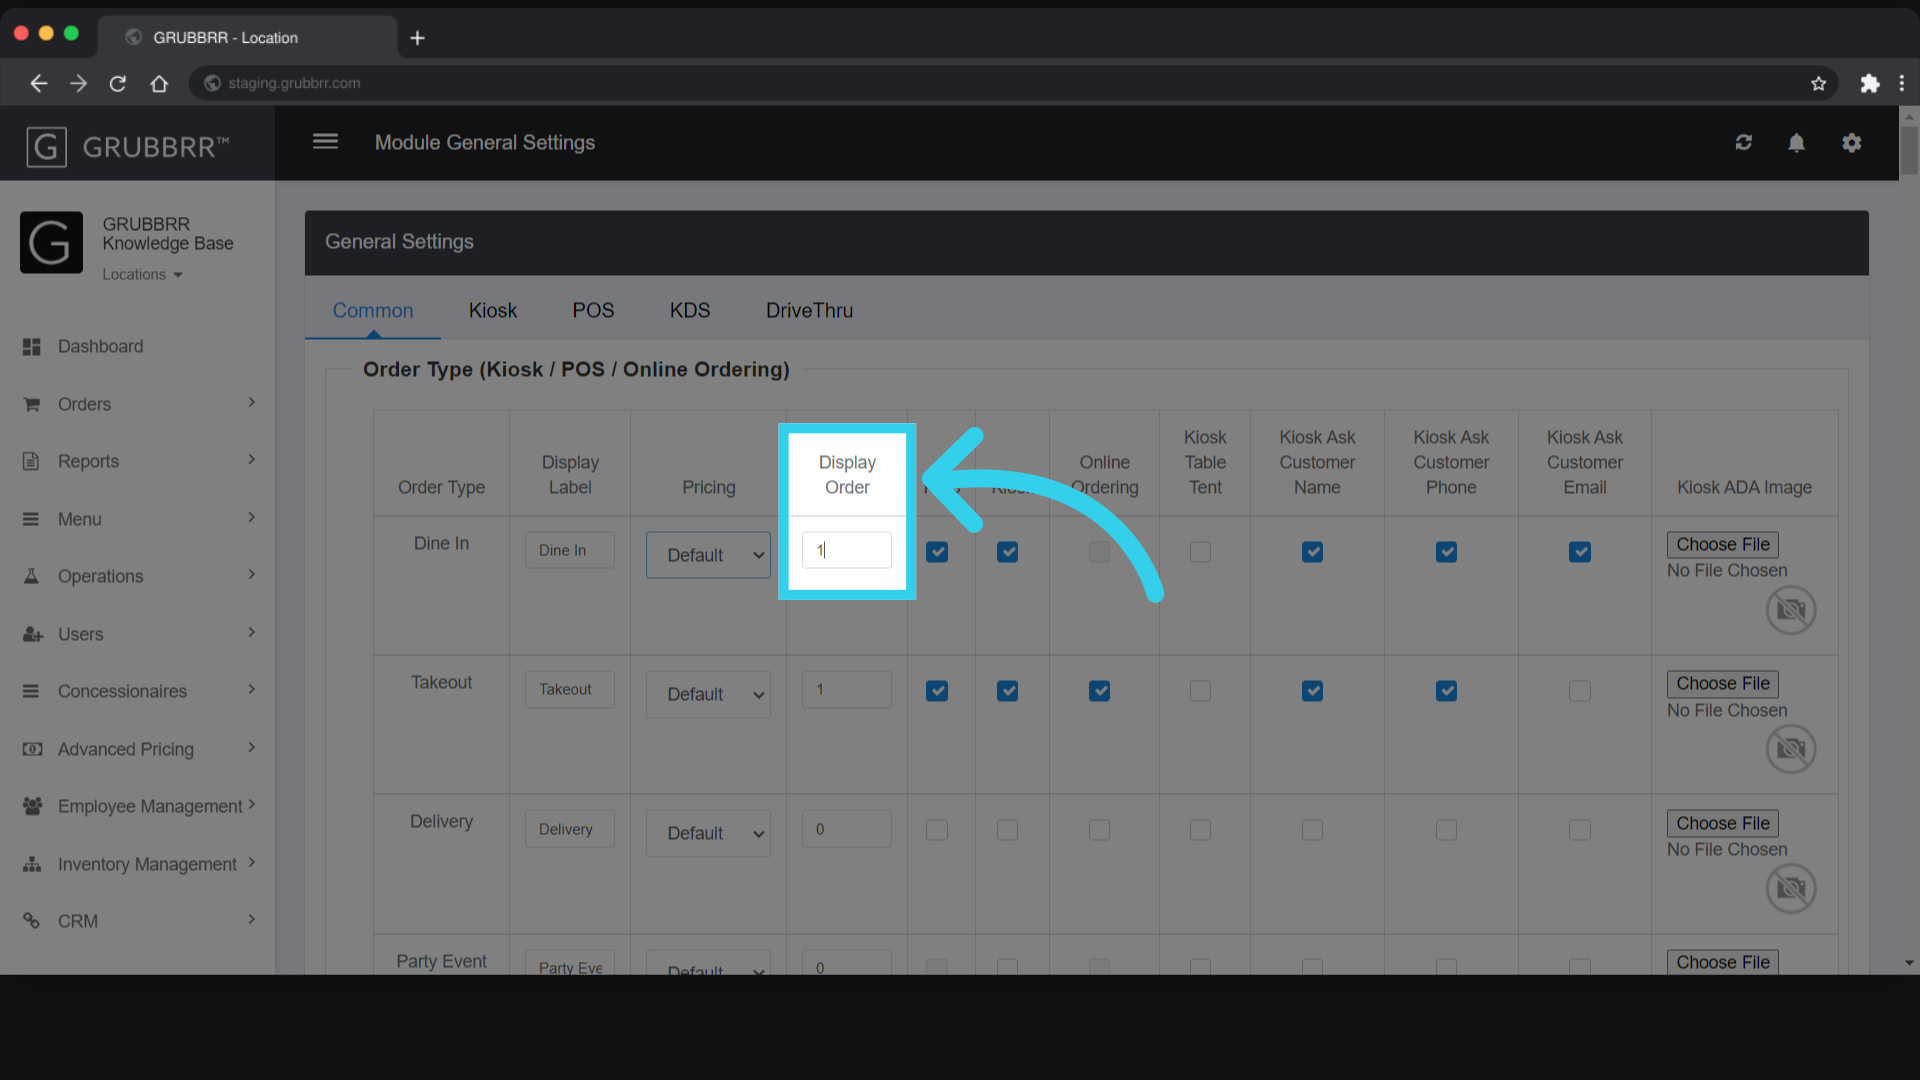Switch to the DriveThru tab
Screen dimensions: 1920x1080
[x=809, y=311]
